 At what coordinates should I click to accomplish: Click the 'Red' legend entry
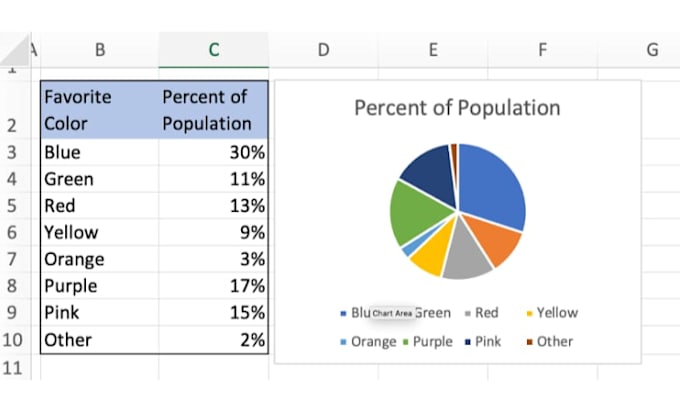point(482,313)
